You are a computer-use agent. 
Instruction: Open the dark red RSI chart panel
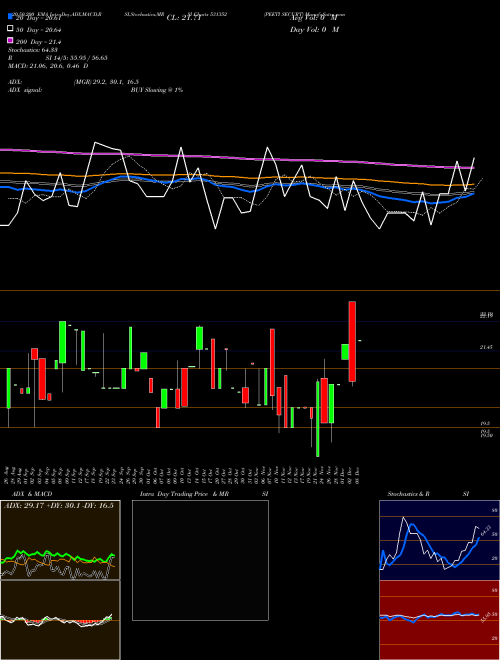(x=439, y=620)
